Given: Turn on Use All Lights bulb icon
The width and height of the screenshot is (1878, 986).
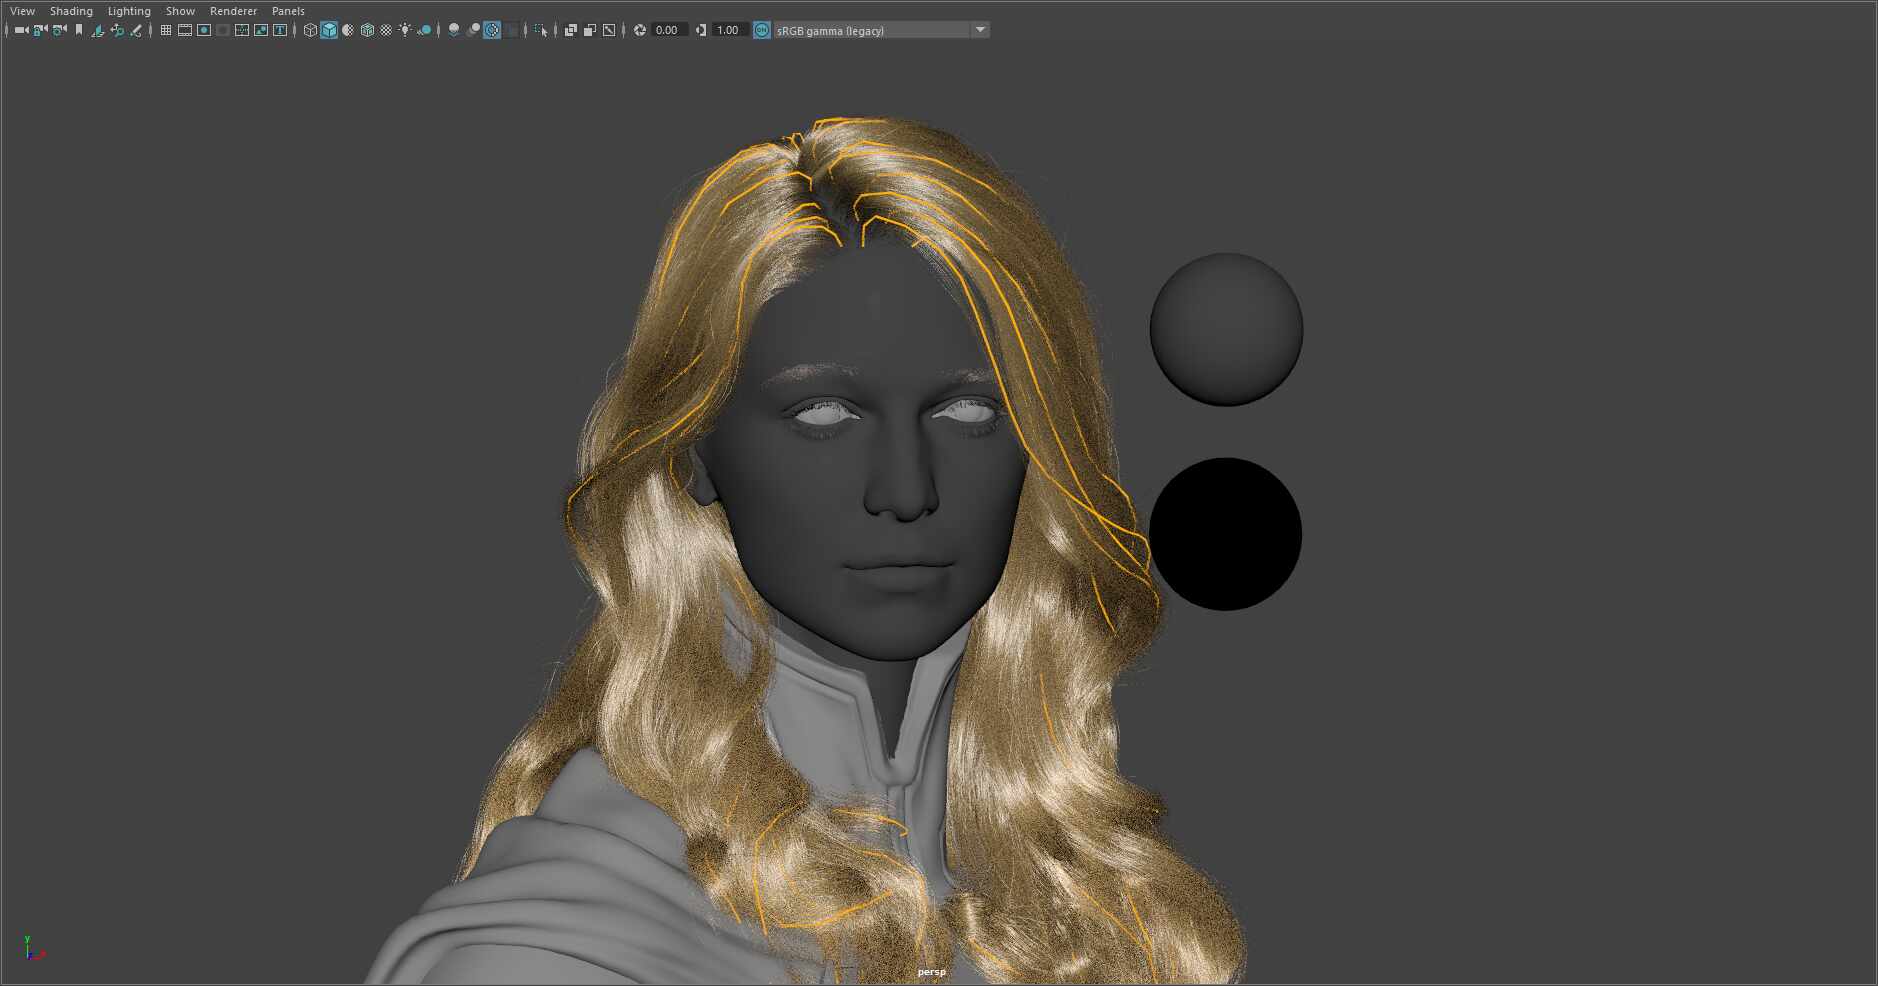Looking at the screenshot, I should pyautogui.click(x=405, y=30).
